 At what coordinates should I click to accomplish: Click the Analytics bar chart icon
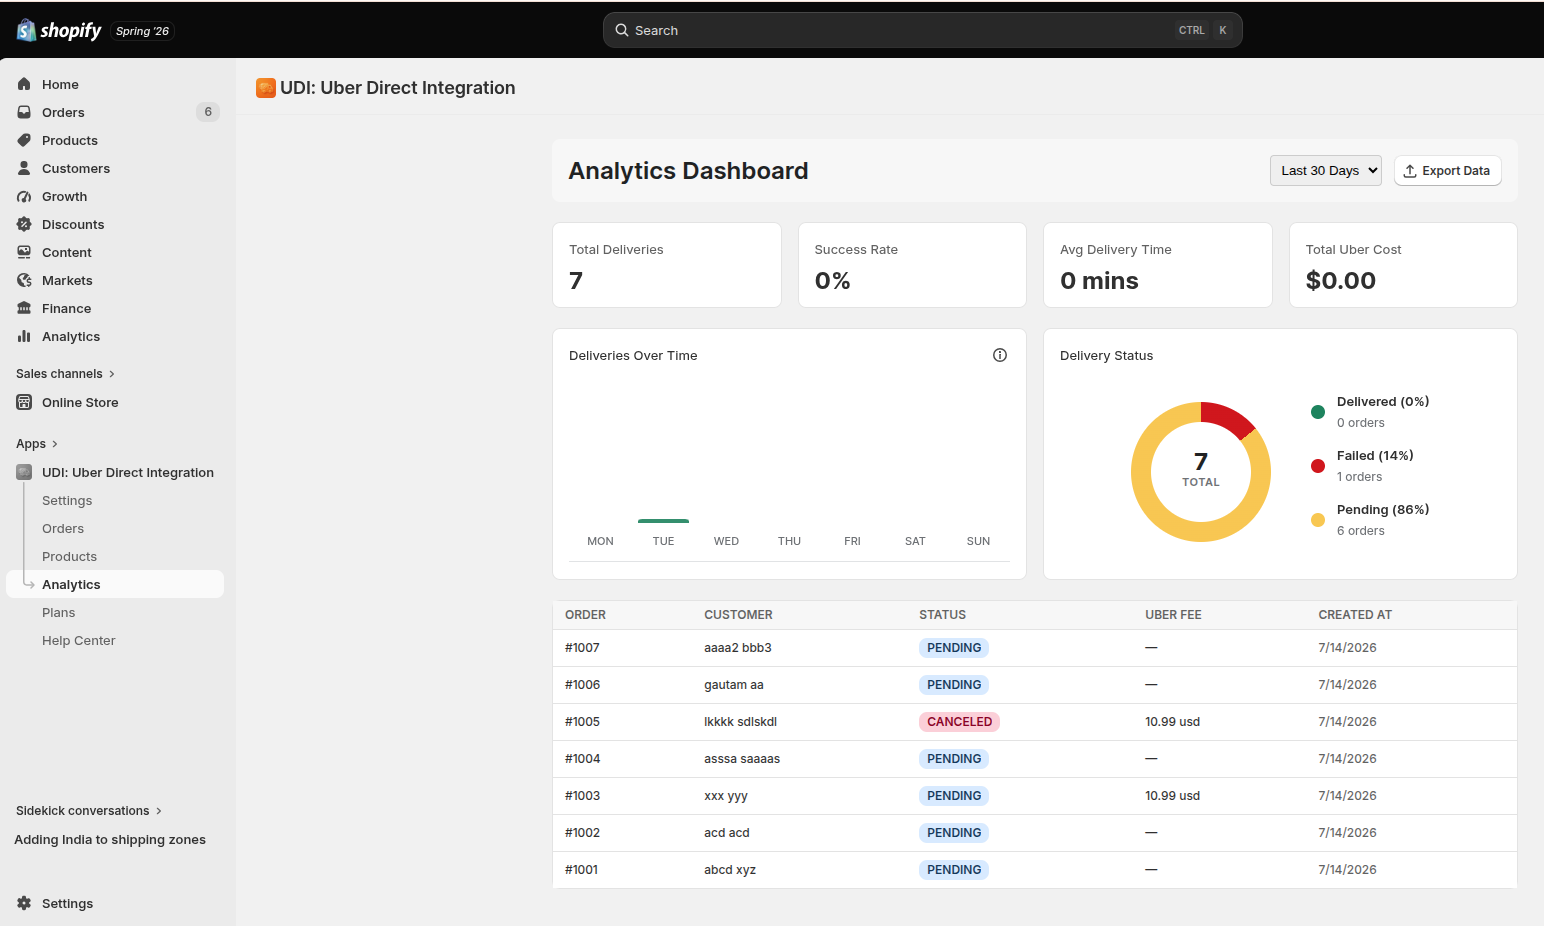pos(24,336)
